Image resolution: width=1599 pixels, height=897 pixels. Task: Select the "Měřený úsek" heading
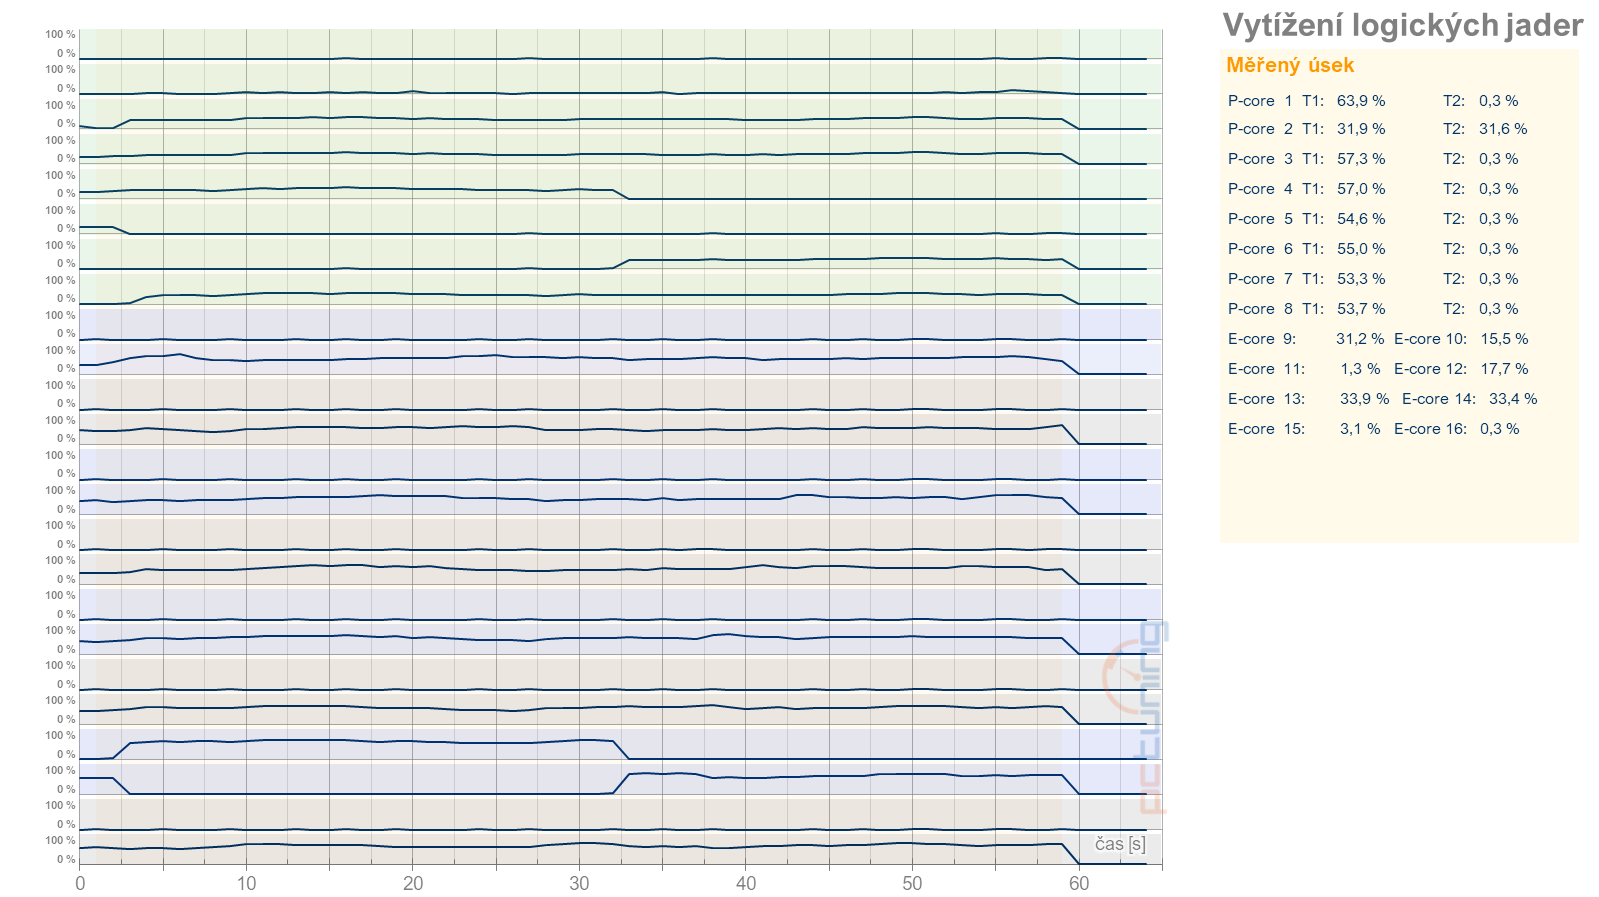point(1290,65)
